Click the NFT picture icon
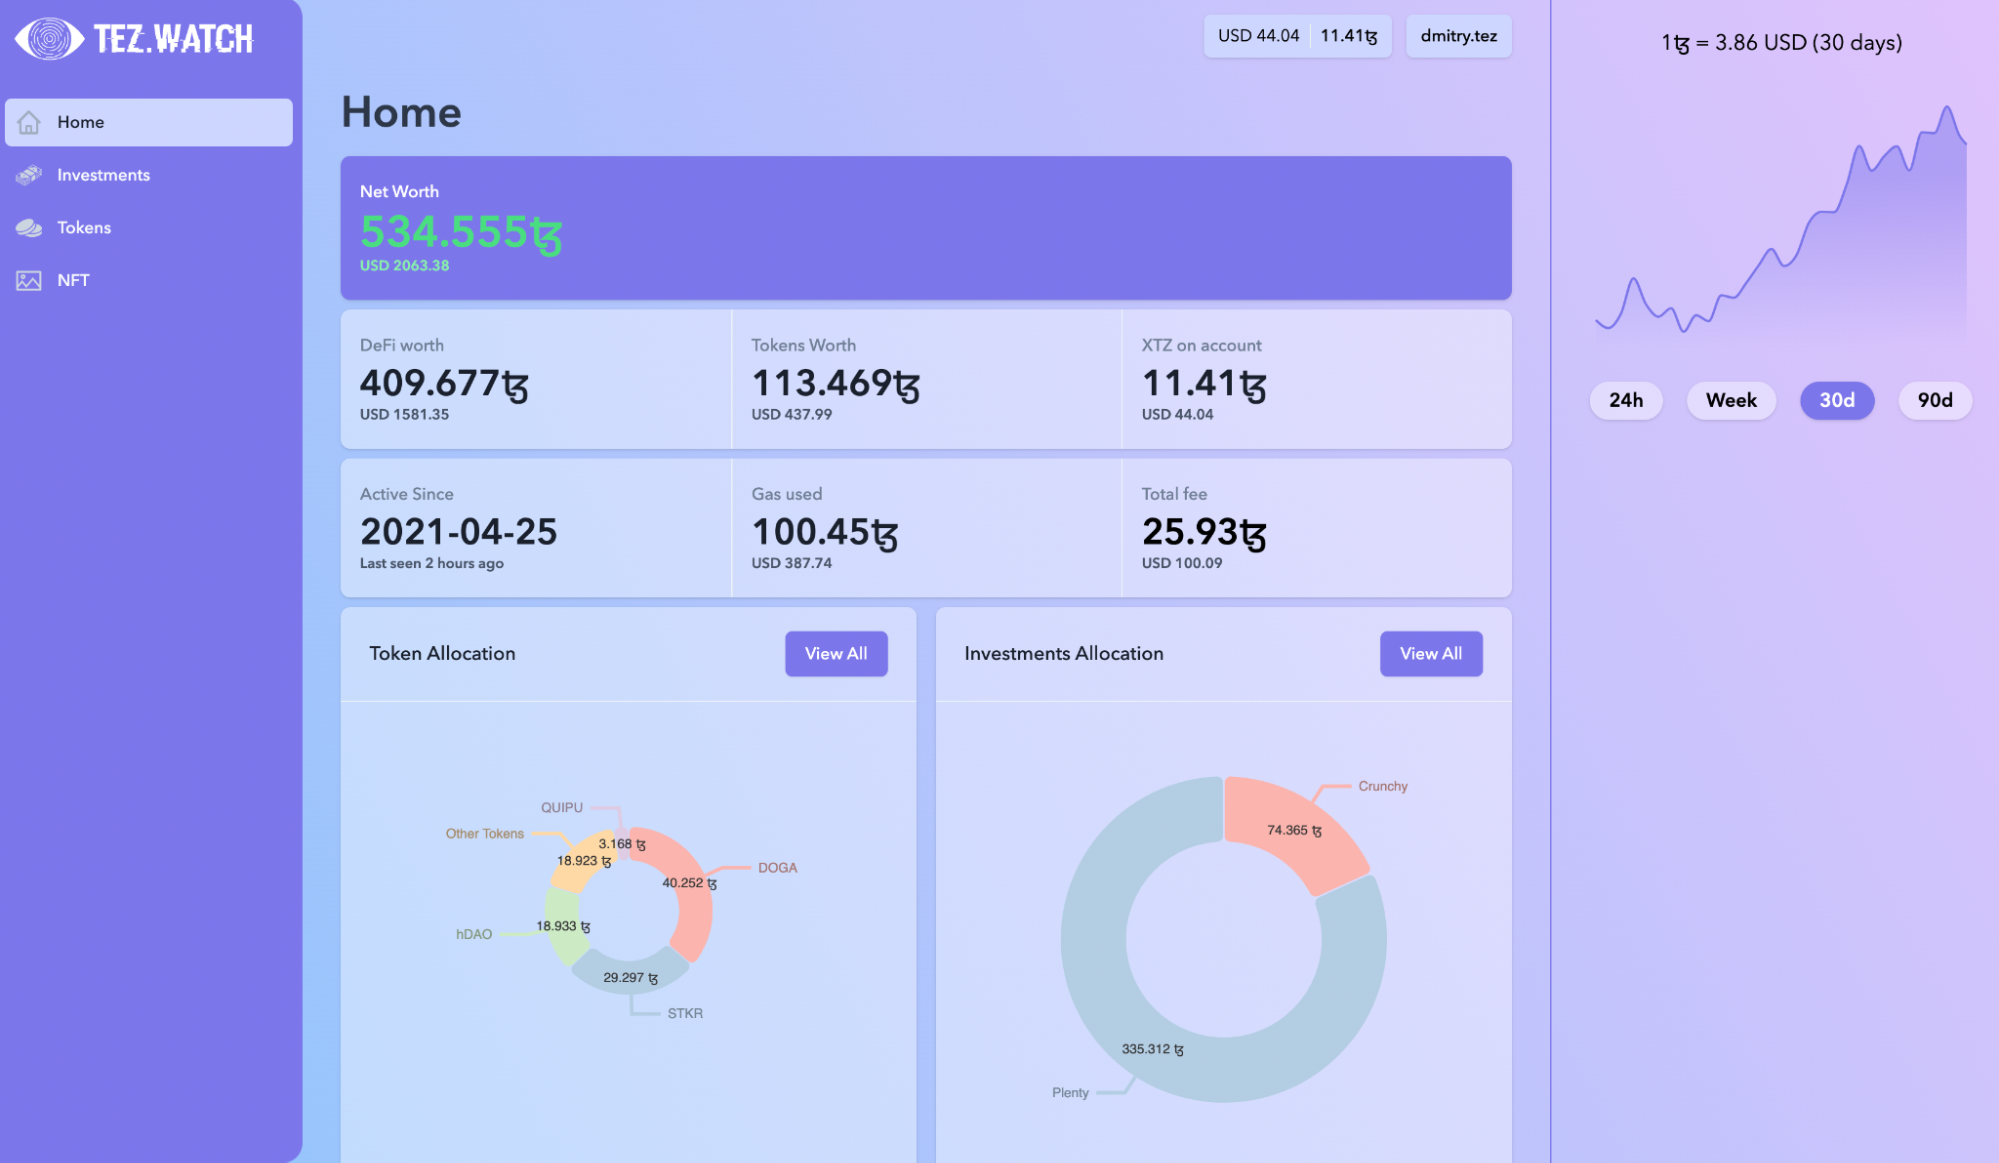Image resolution: width=1999 pixels, height=1163 pixels. 29,281
